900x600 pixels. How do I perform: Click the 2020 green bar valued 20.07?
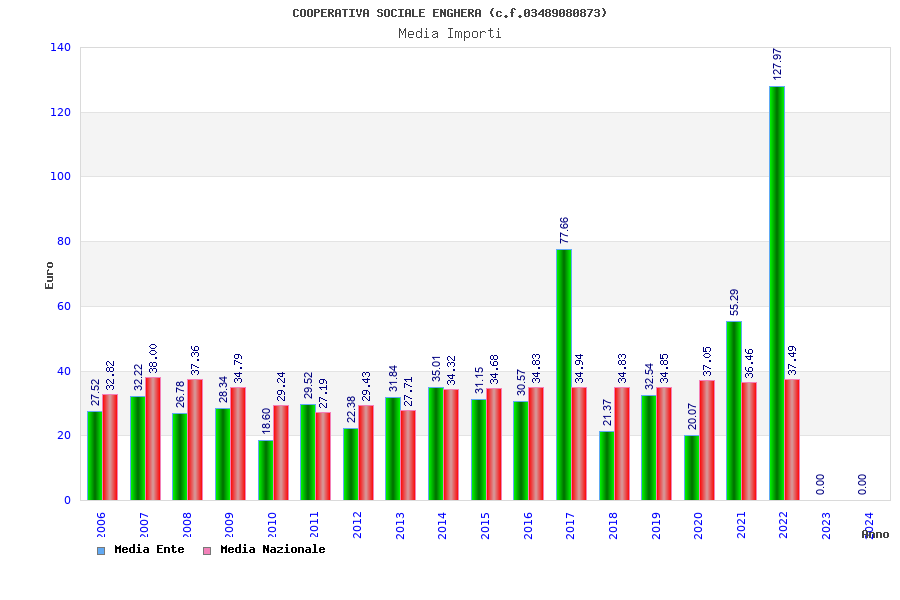[x=691, y=467]
